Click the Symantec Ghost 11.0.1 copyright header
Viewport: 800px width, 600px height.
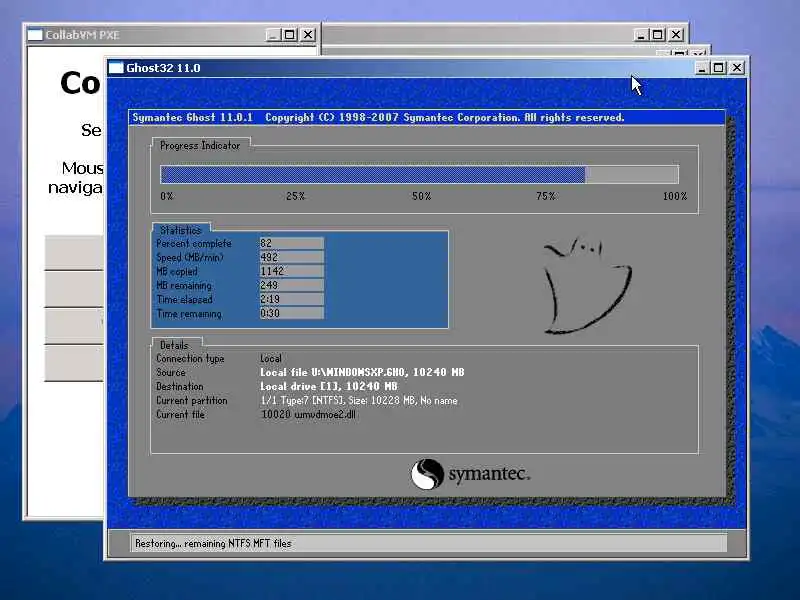coord(378,117)
